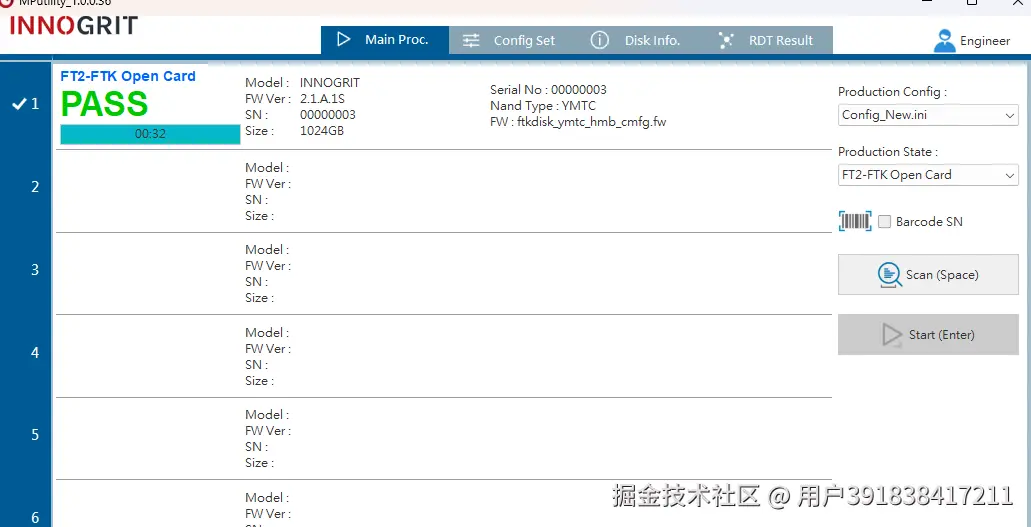The height and width of the screenshot is (527, 1031).
Task: Click the ftkdisk_ymtc_hmb_cmfg.fw firmware text
Action: 592,122
